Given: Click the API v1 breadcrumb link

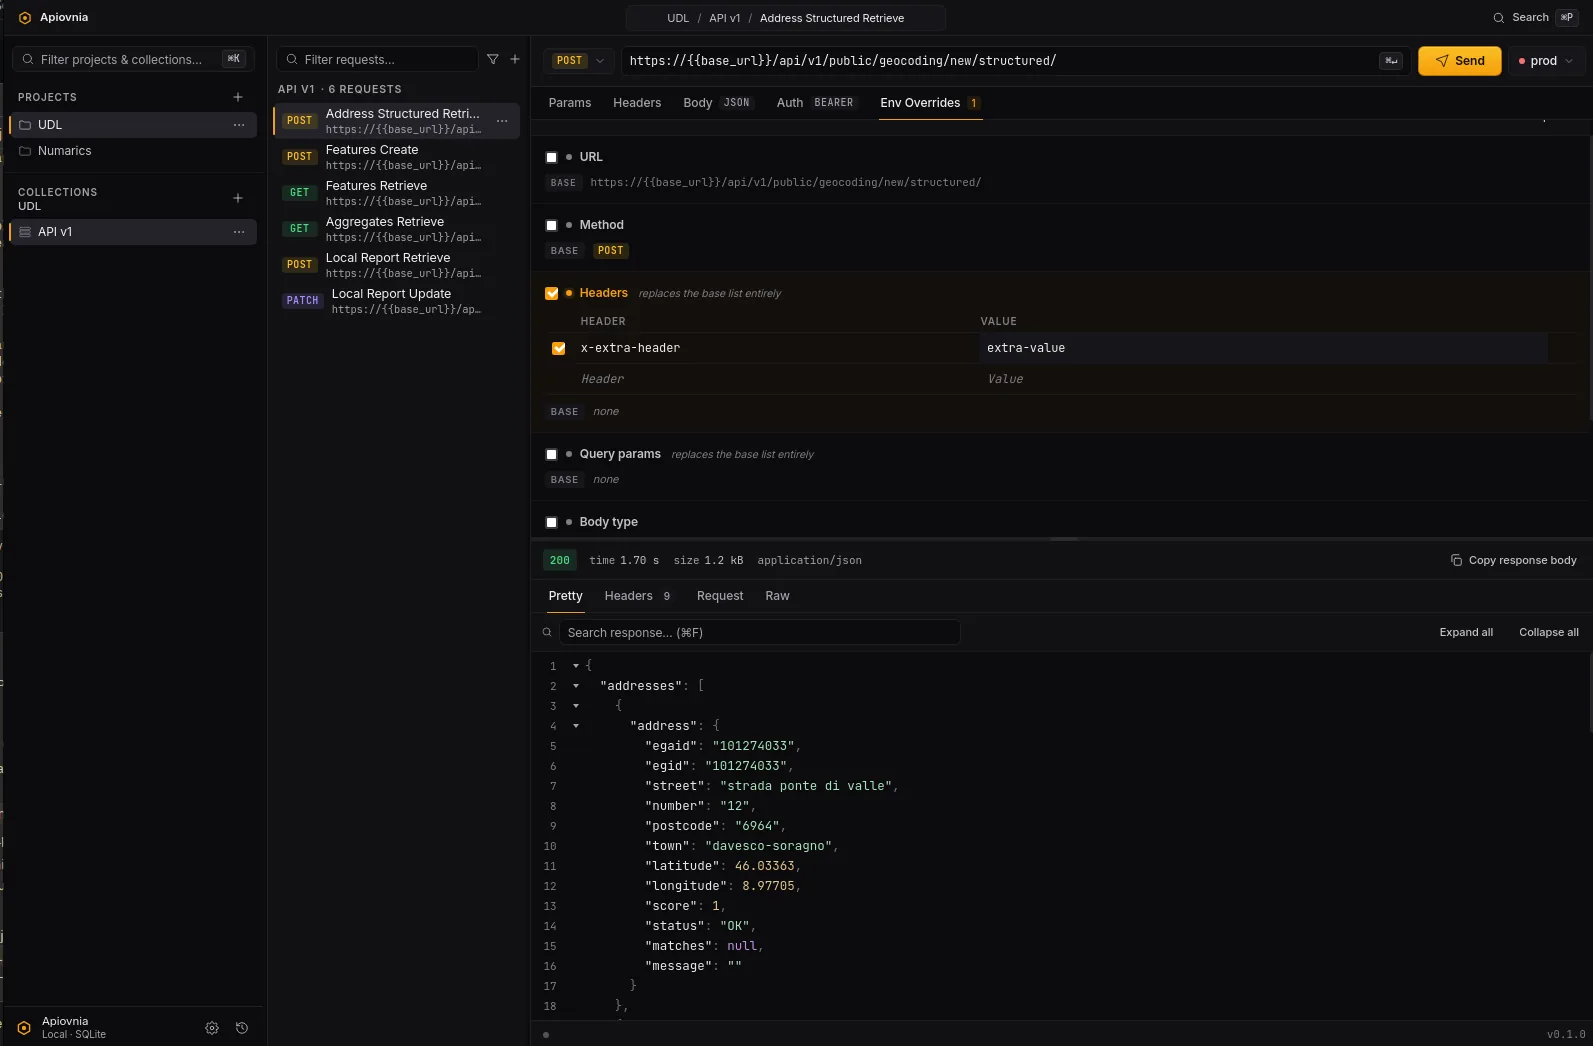Looking at the screenshot, I should pos(725,18).
